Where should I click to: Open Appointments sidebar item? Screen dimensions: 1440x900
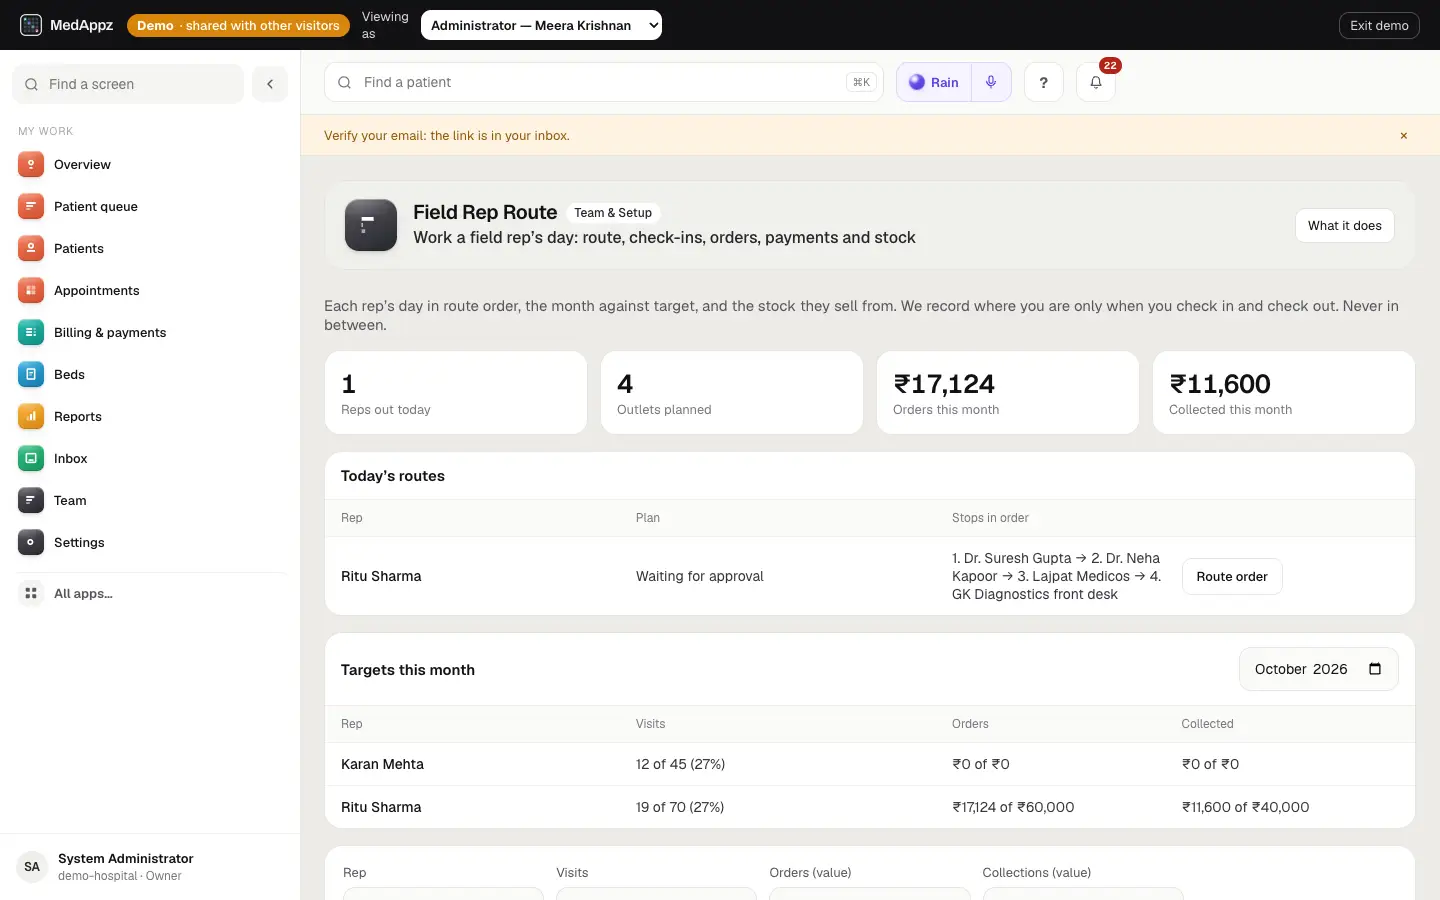pos(150,290)
